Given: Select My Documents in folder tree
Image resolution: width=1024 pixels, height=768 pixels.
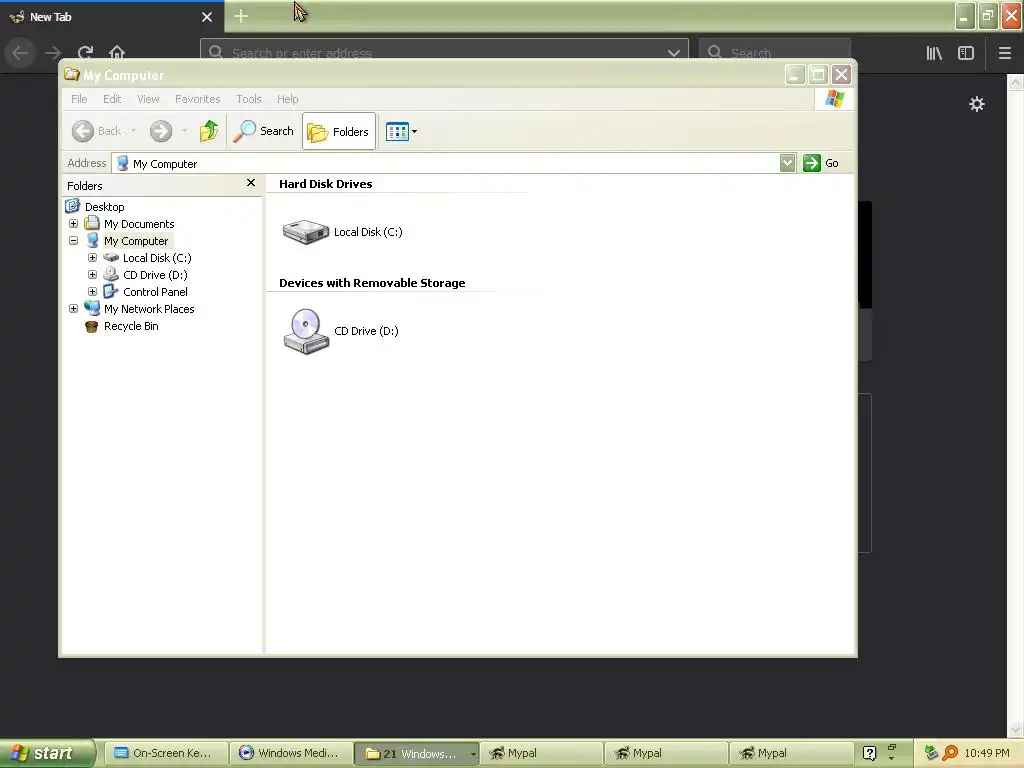Looking at the screenshot, I should click(x=139, y=224).
